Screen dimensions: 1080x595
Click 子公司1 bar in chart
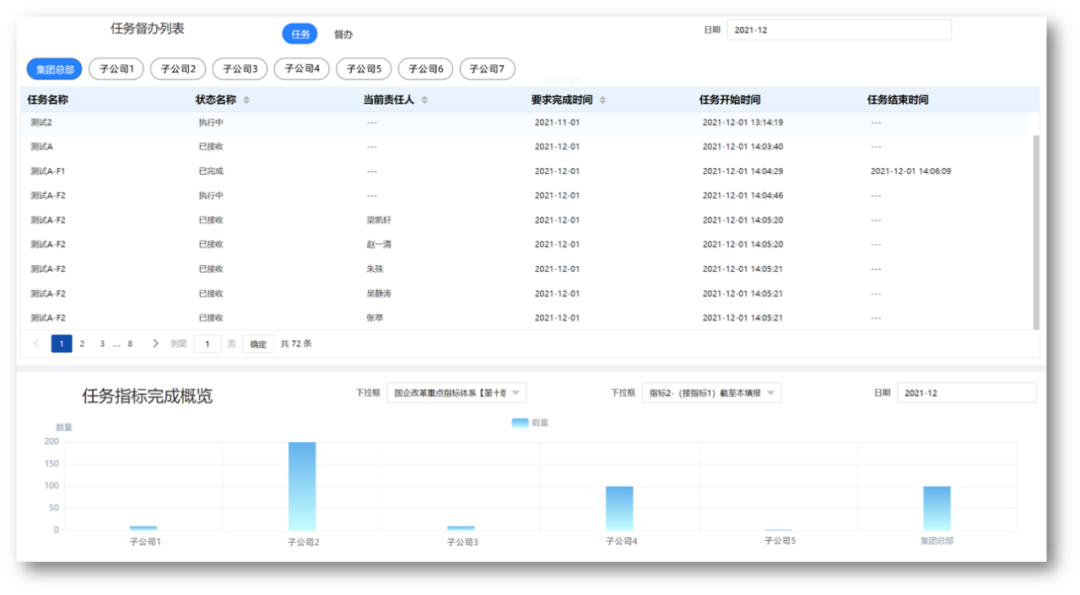point(143,528)
